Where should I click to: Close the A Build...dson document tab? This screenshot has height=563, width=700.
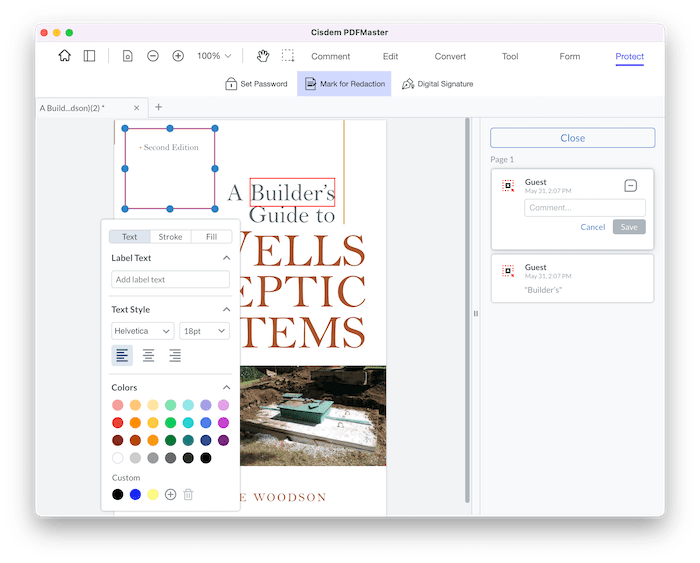137,108
